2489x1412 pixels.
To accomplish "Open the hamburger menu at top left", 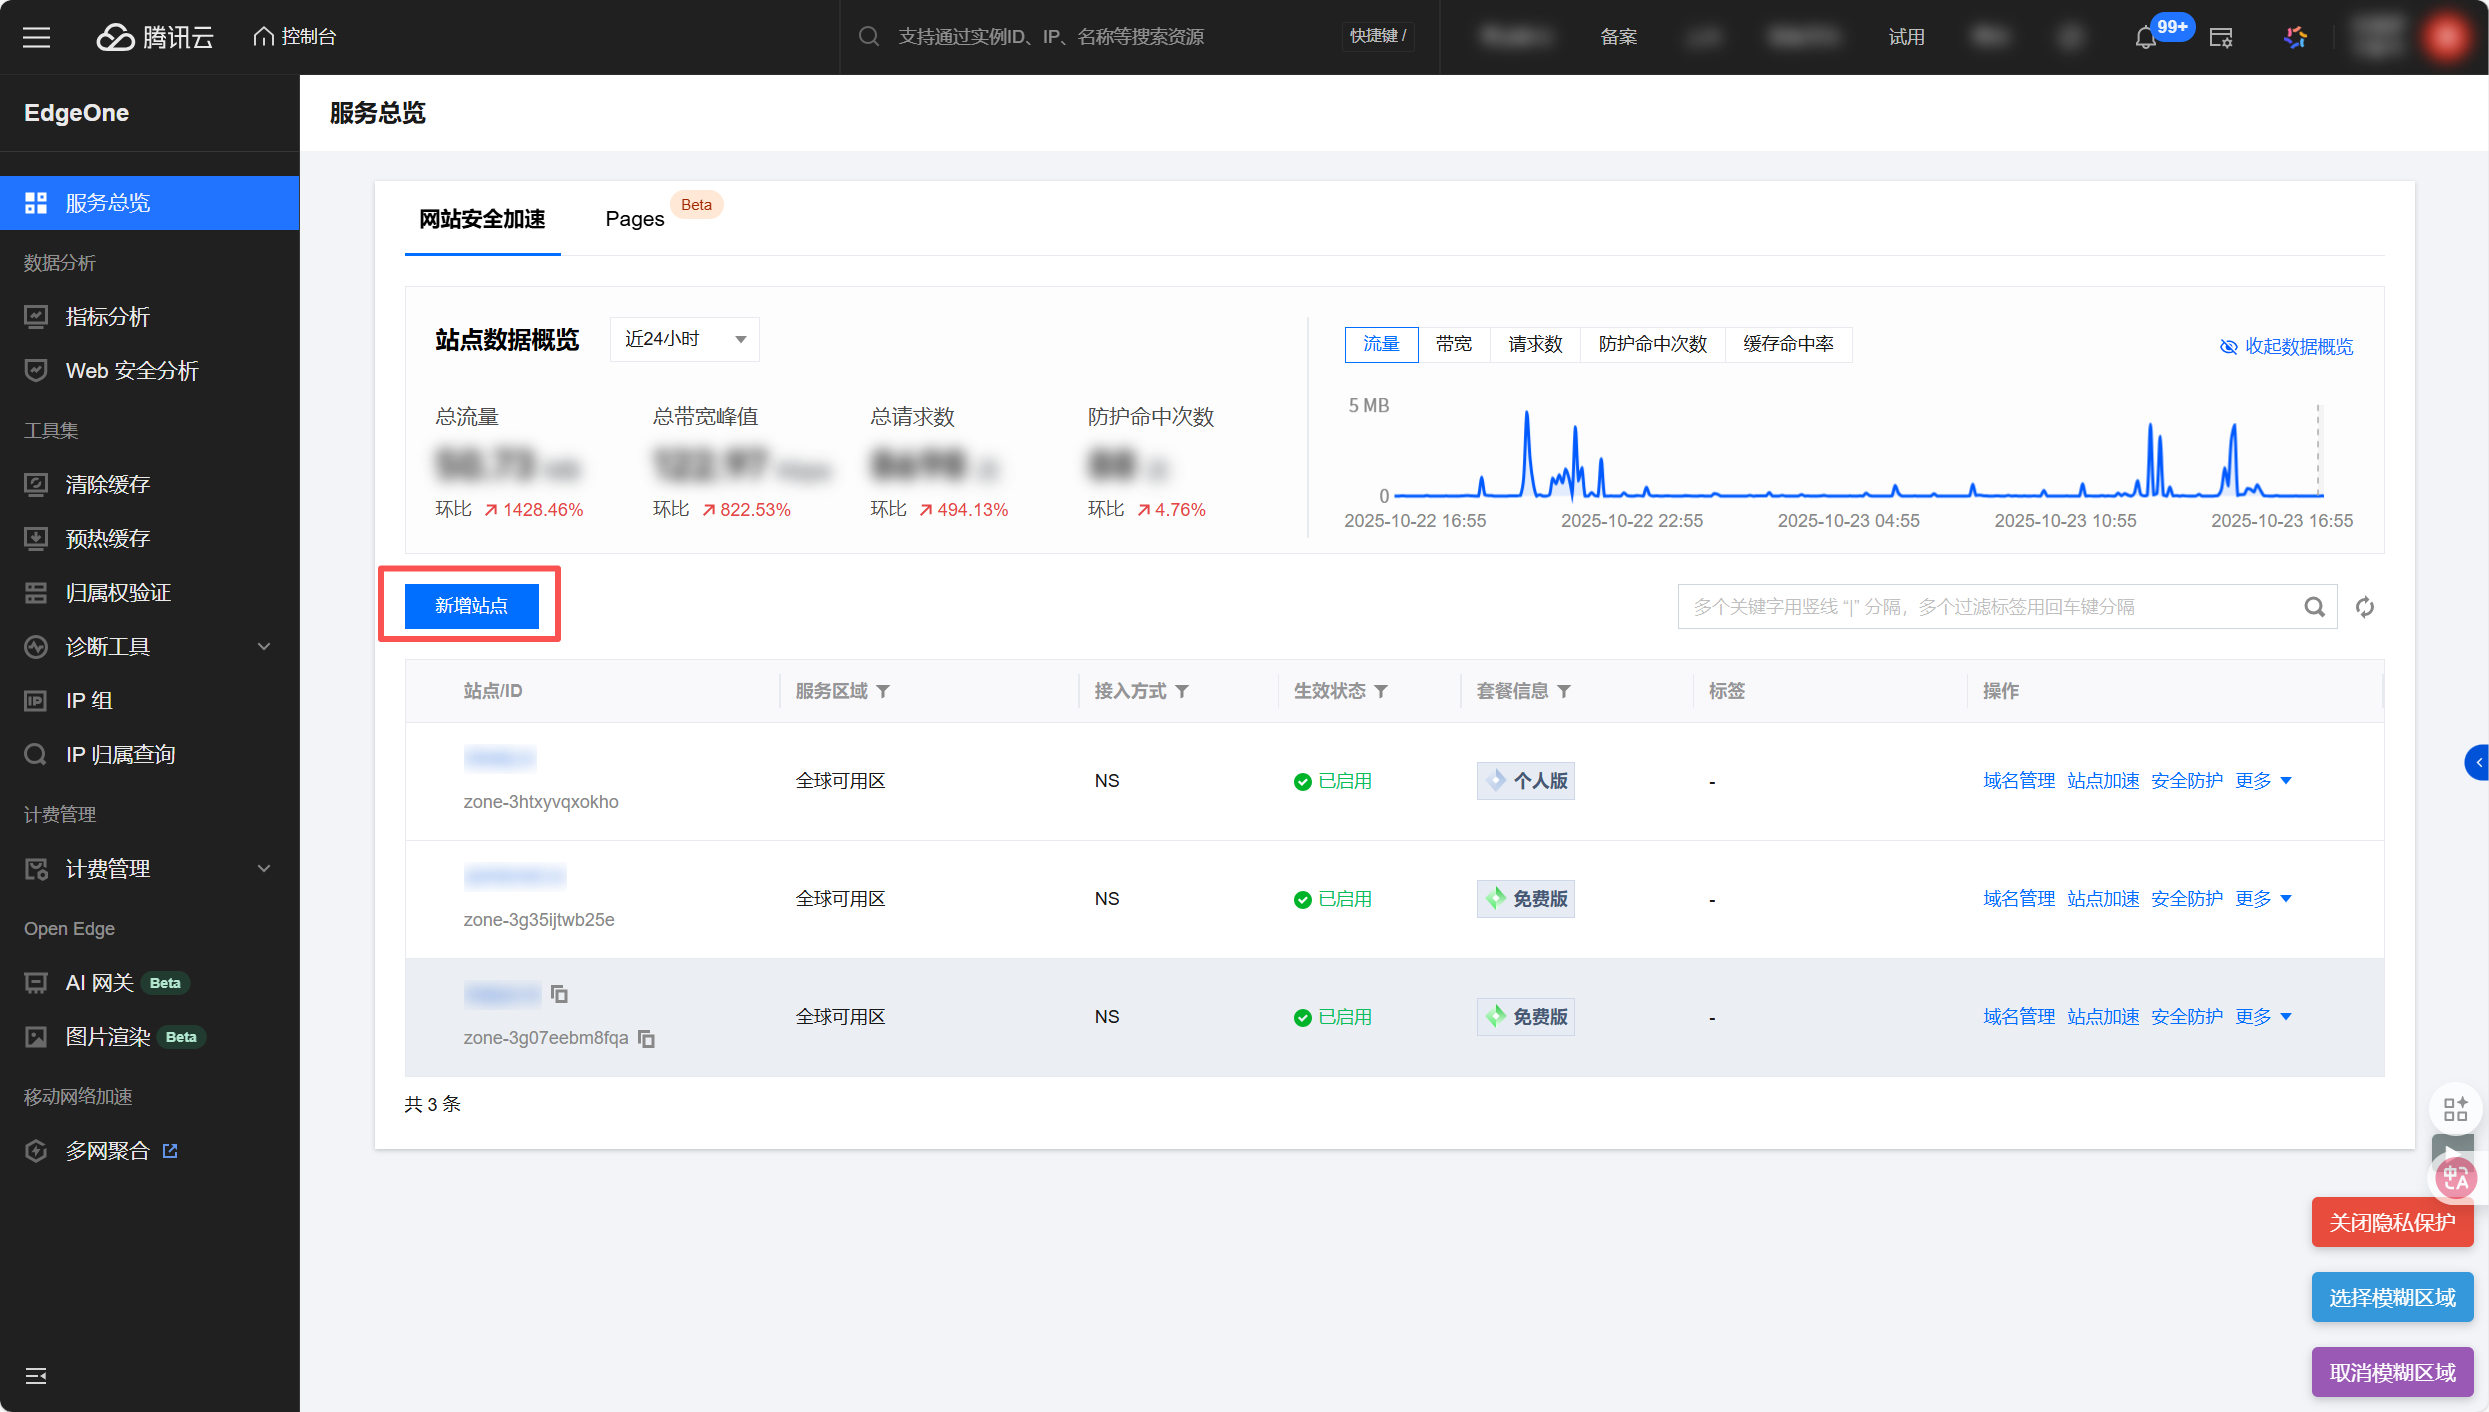I will (37, 37).
